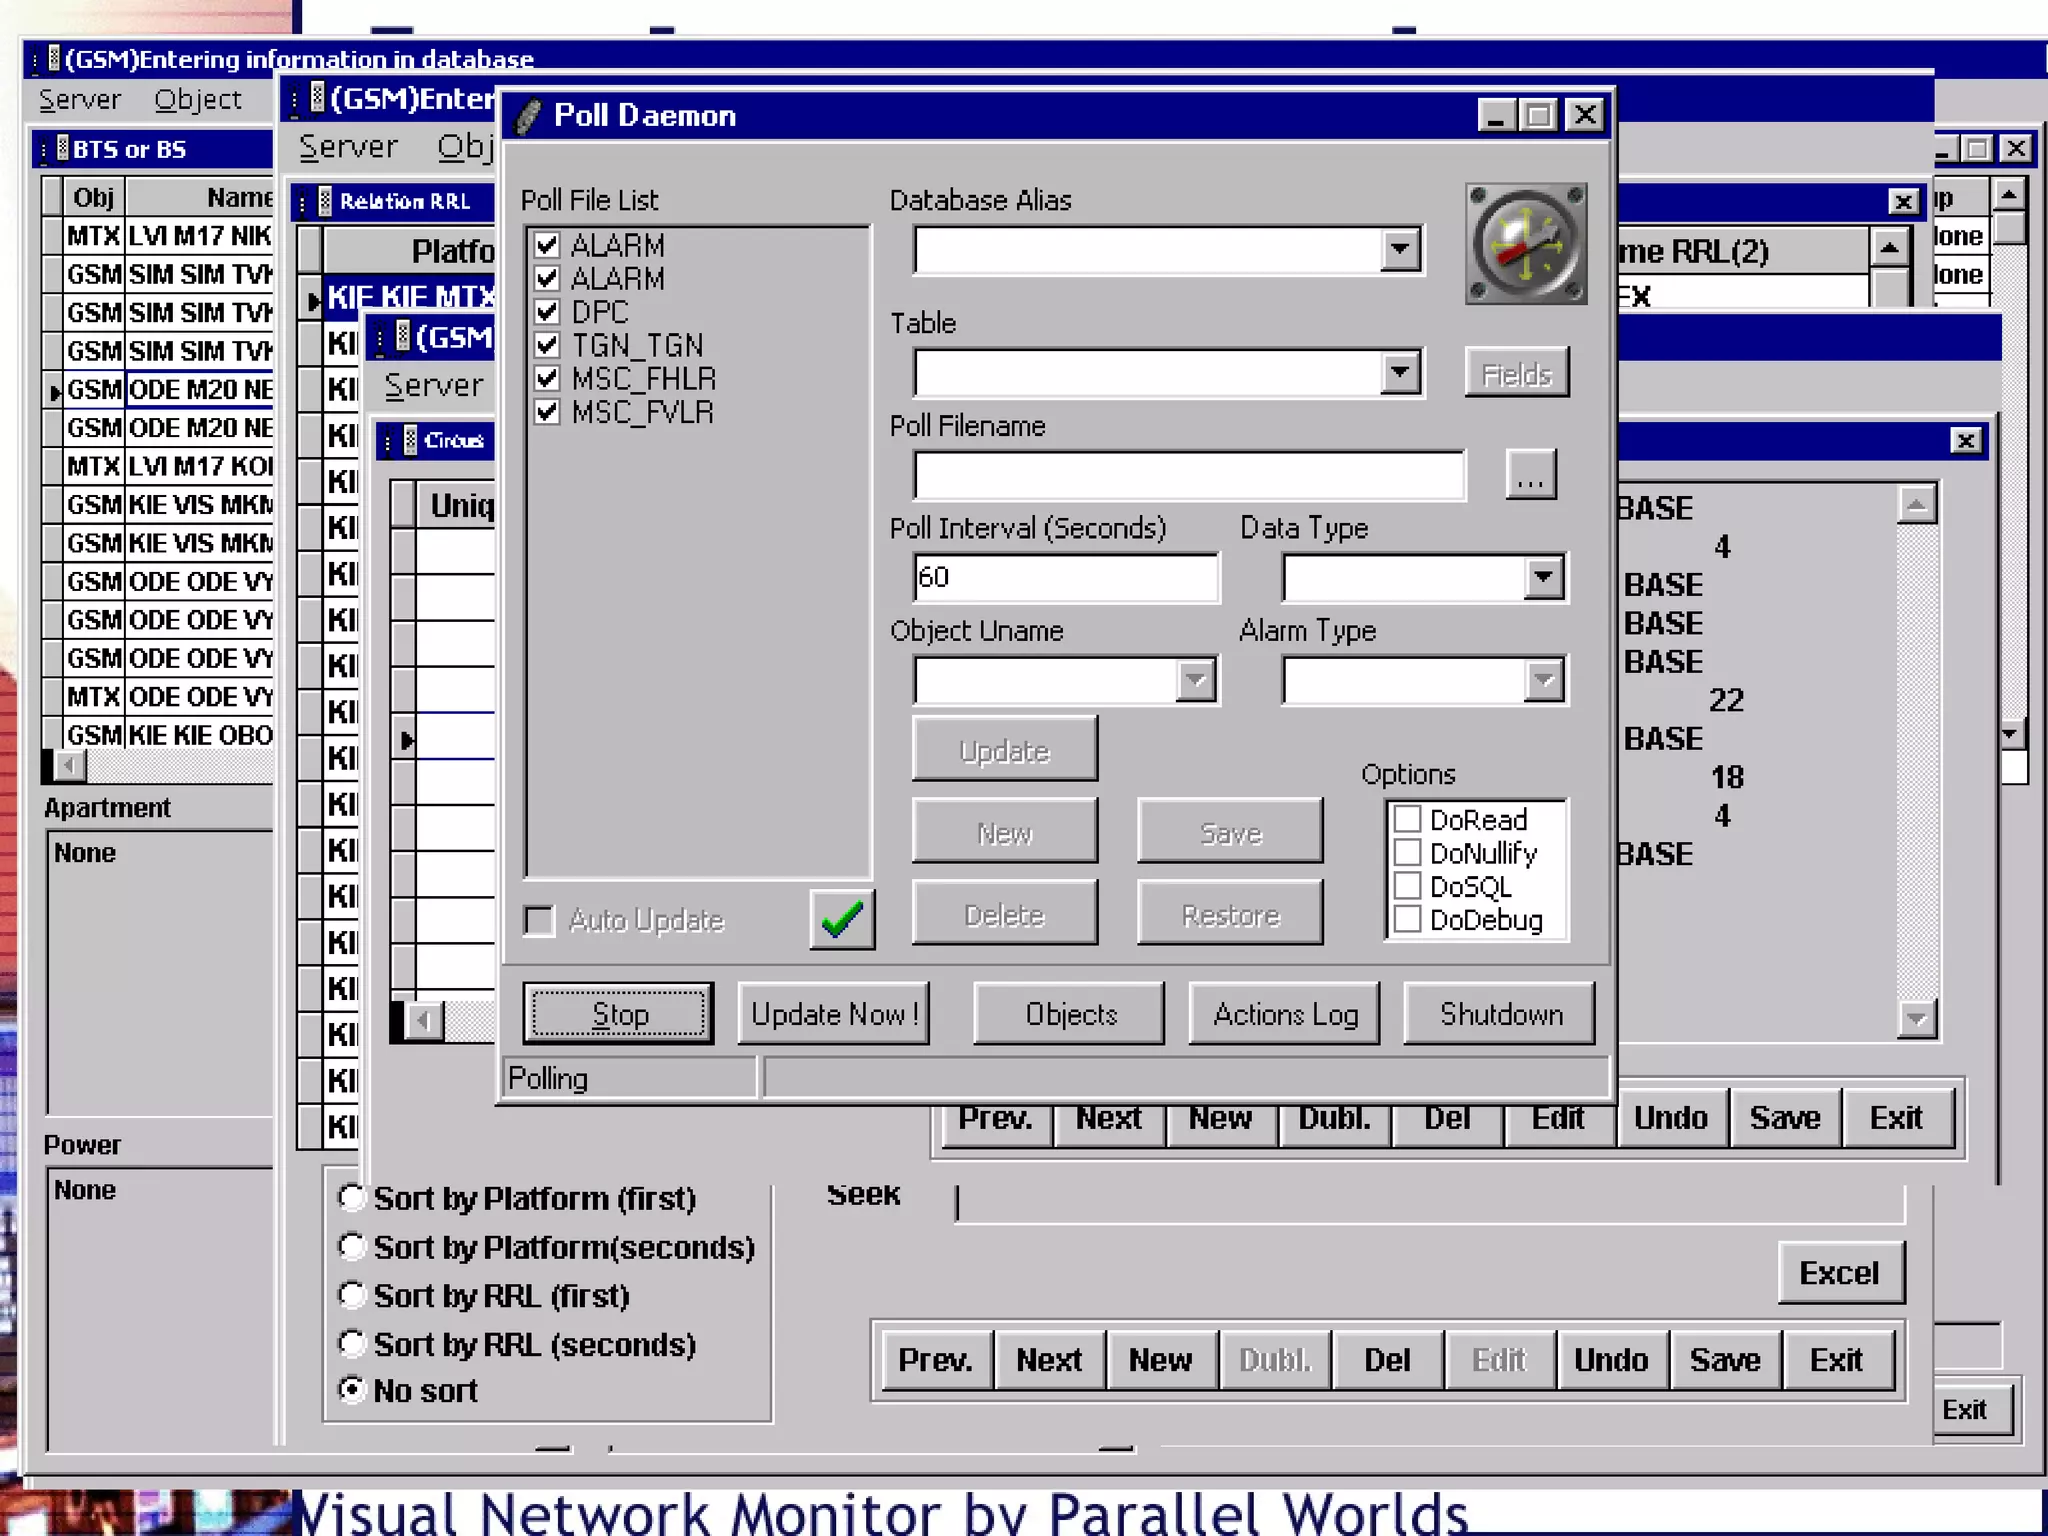This screenshot has width=2048, height=1536.
Task: Open Object menu in the back GSM window
Action: click(x=197, y=100)
